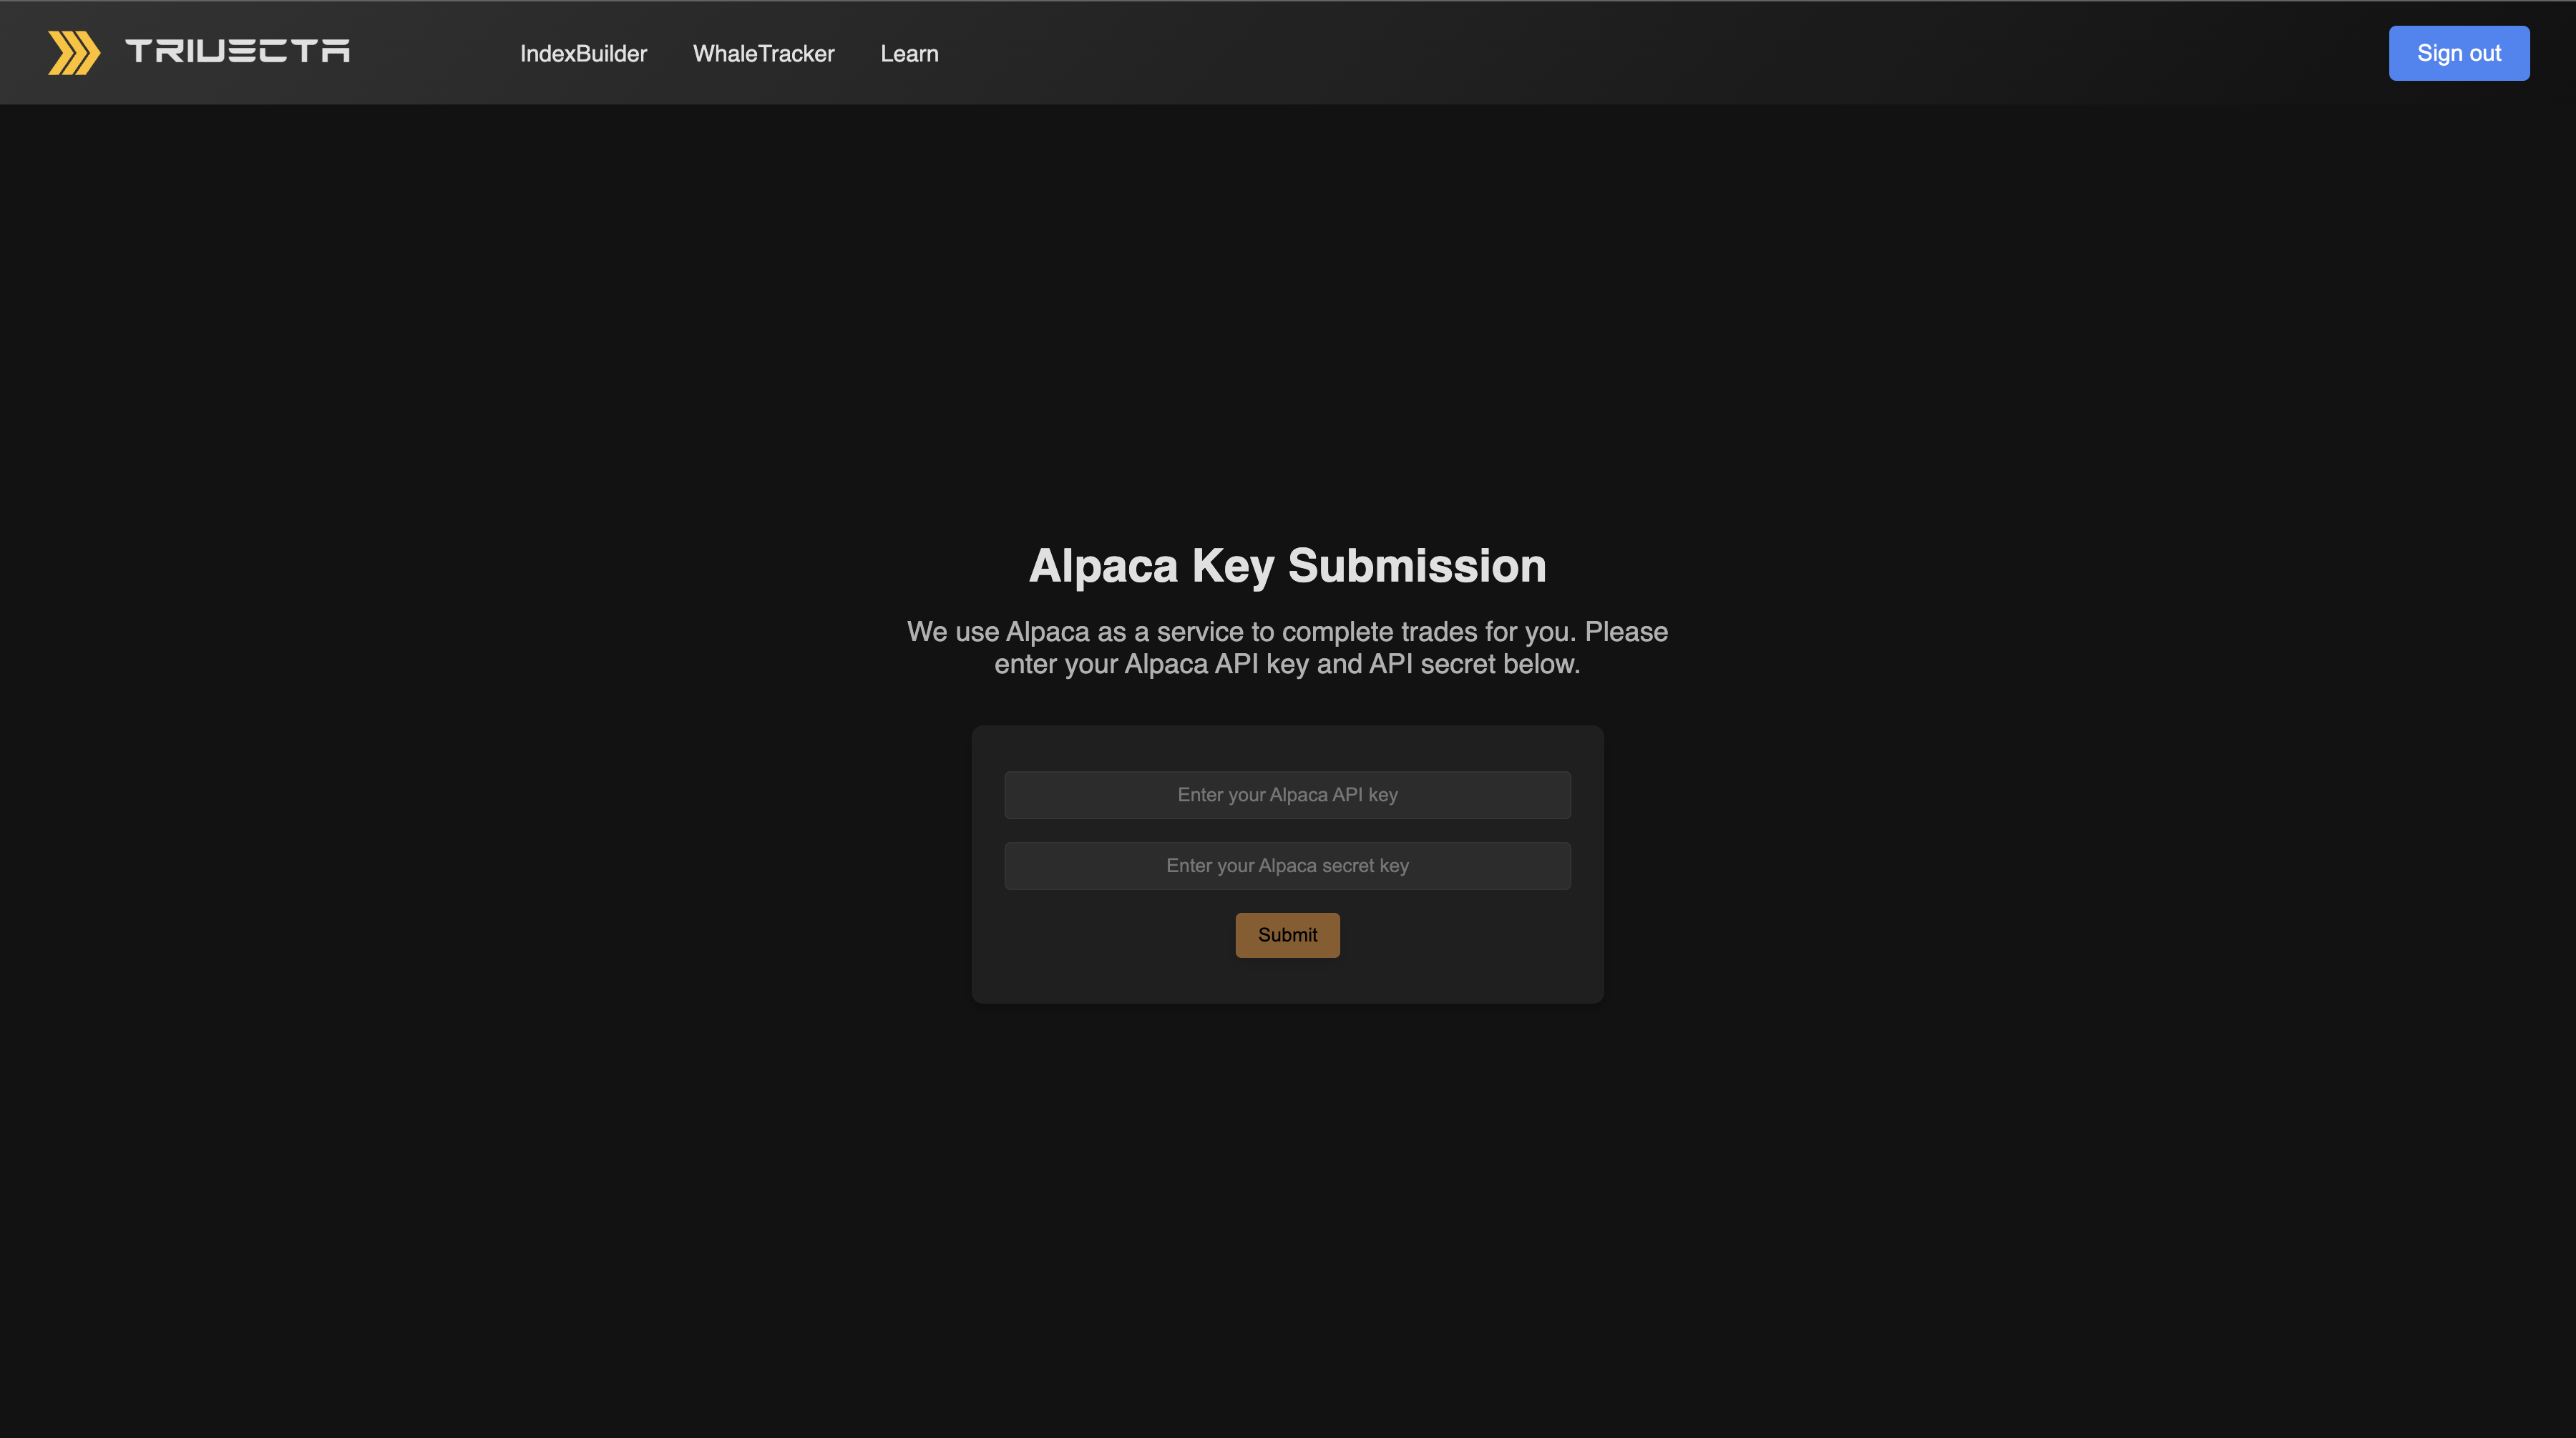This screenshot has width=2576, height=1438.
Task: Click the yellow triple-chevron Trivecta logo icon
Action: [74, 52]
